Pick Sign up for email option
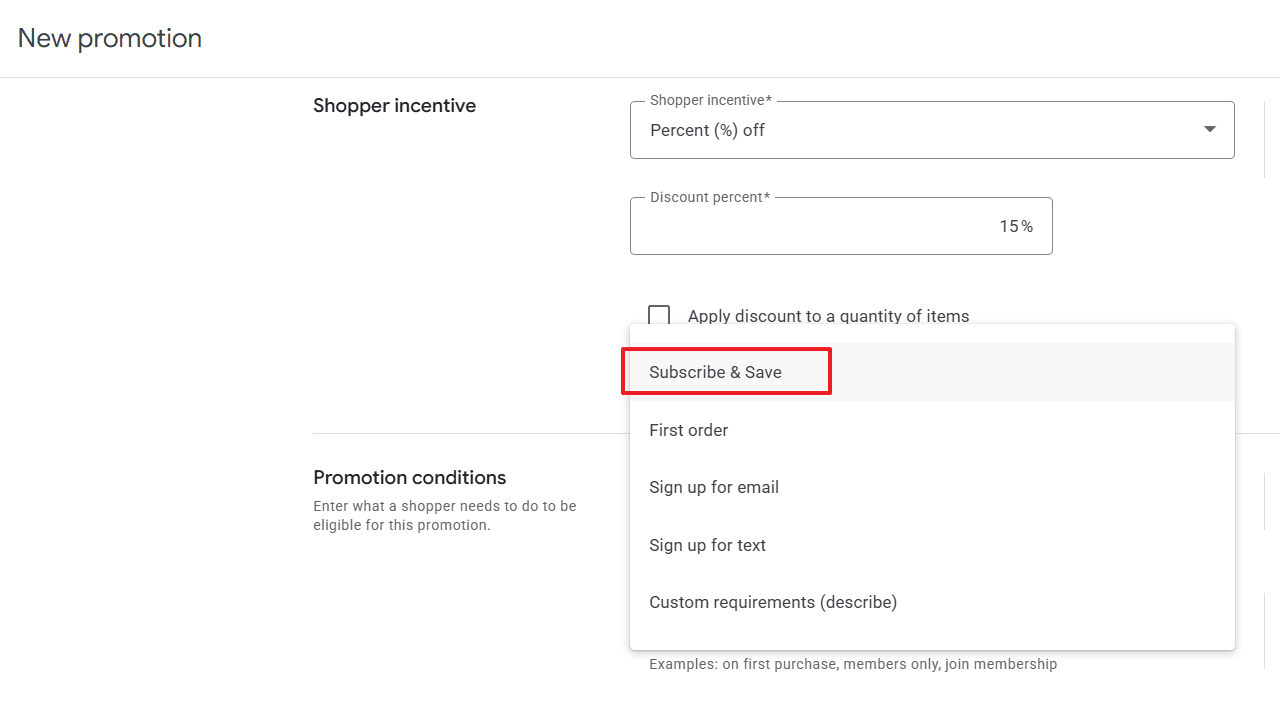This screenshot has height=720, width=1280. (x=714, y=487)
